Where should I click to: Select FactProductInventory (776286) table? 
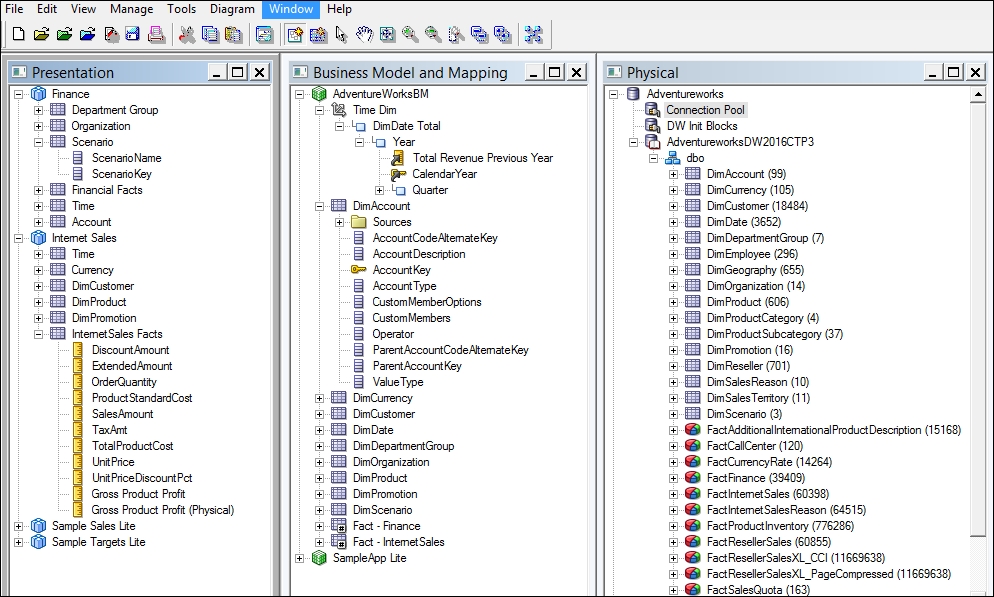click(780, 526)
